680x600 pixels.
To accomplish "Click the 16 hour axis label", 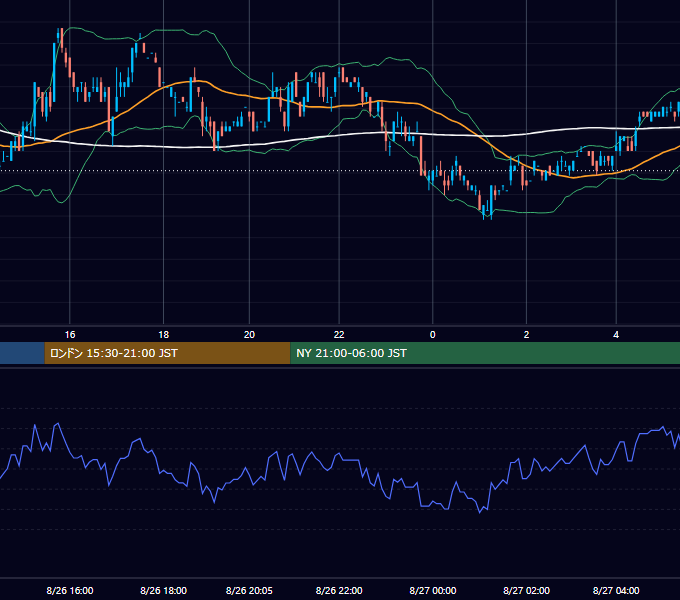I will click(70, 335).
